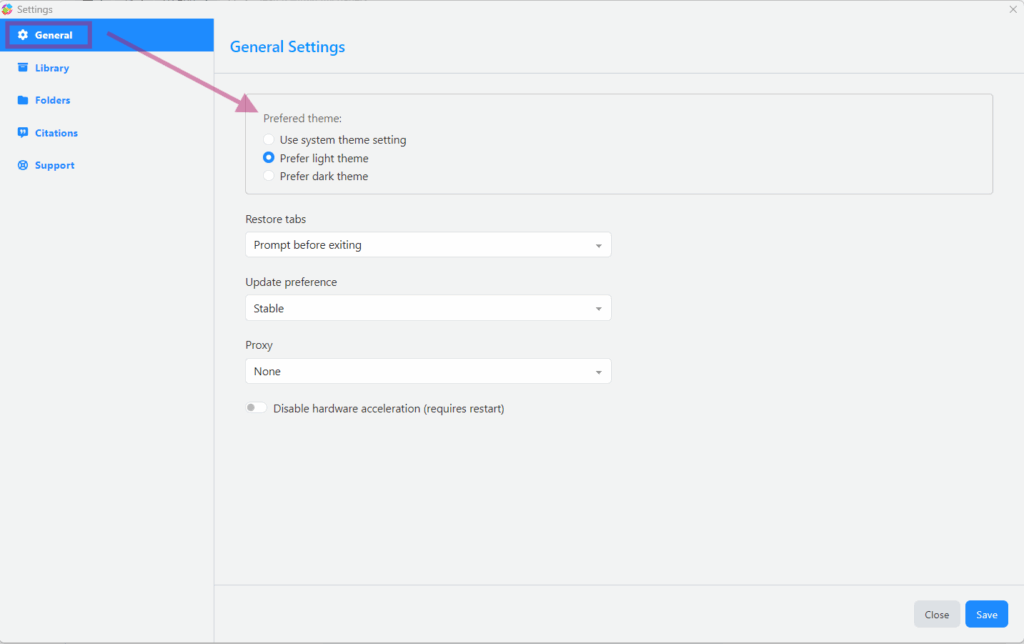Open the Proxy dropdown menu
The width and height of the screenshot is (1024, 644).
tap(427, 371)
